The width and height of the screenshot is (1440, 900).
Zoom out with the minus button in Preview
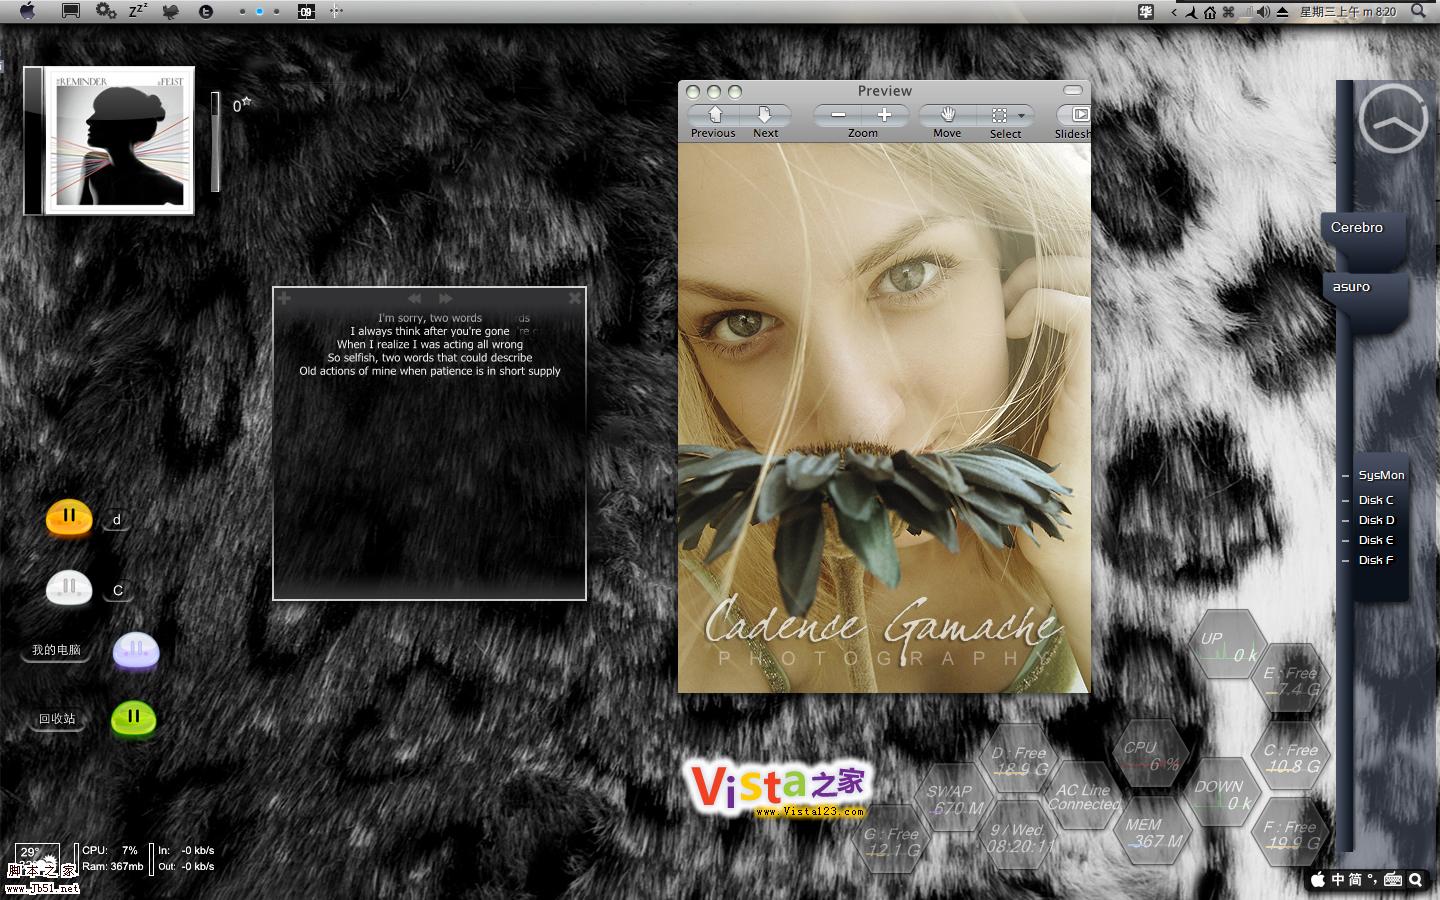click(838, 115)
